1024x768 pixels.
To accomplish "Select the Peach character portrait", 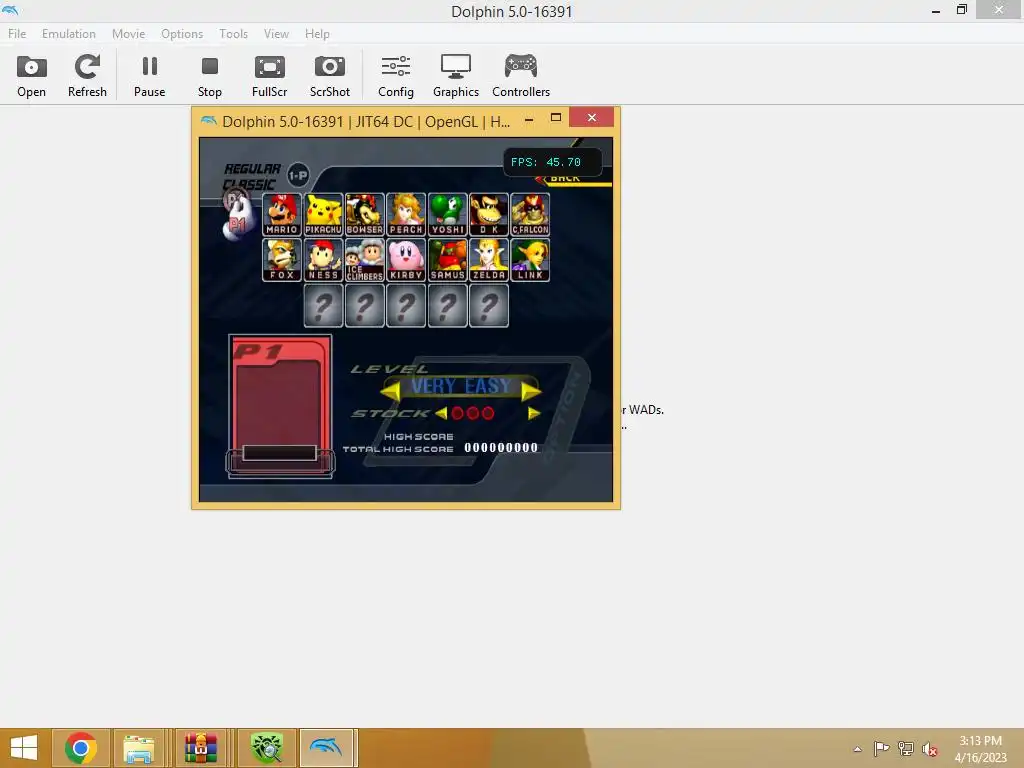I will click(x=406, y=214).
